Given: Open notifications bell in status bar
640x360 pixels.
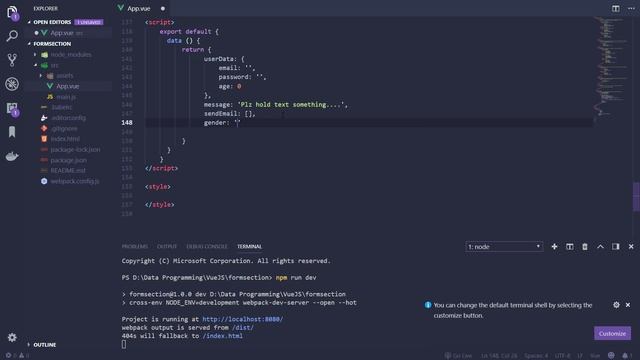Looking at the screenshot, I should point(627,356).
